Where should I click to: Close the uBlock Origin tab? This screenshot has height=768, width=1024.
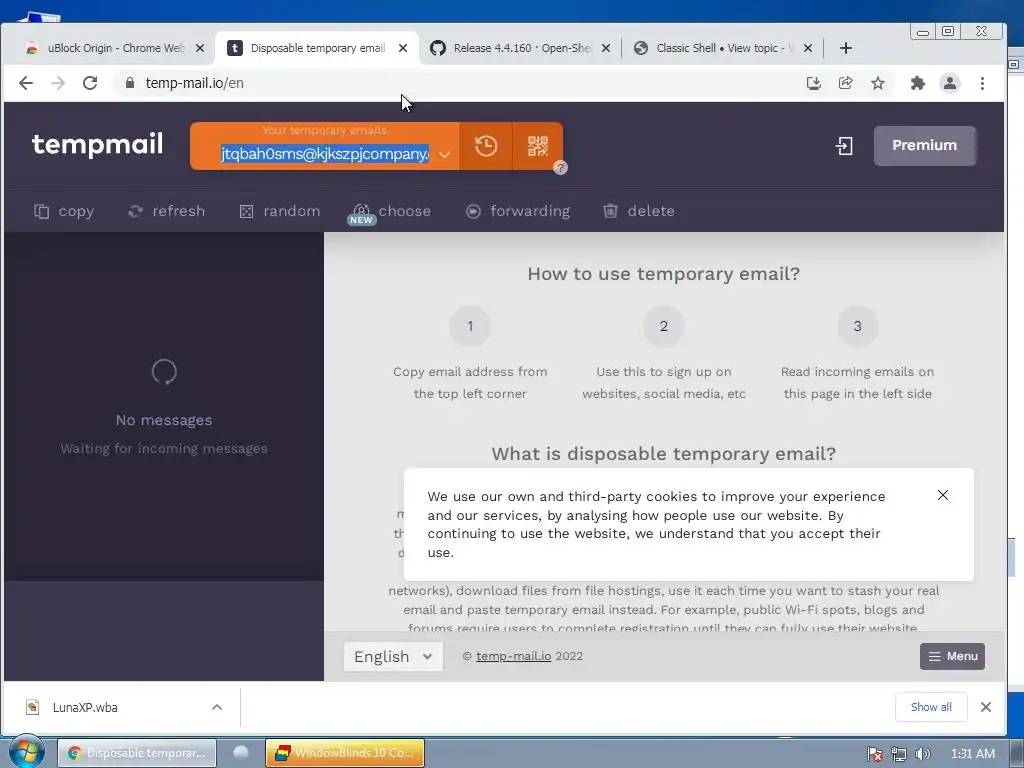[200, 48]
